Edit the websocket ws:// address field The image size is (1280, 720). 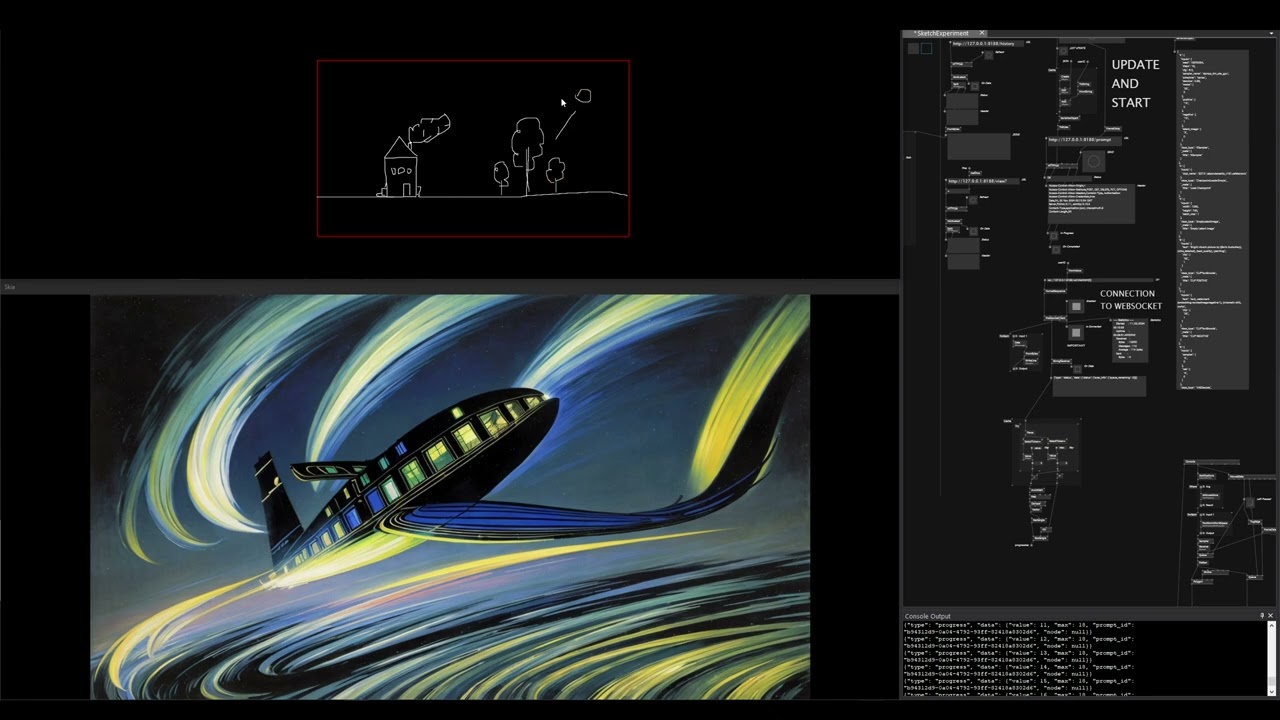coord(1099,280)
